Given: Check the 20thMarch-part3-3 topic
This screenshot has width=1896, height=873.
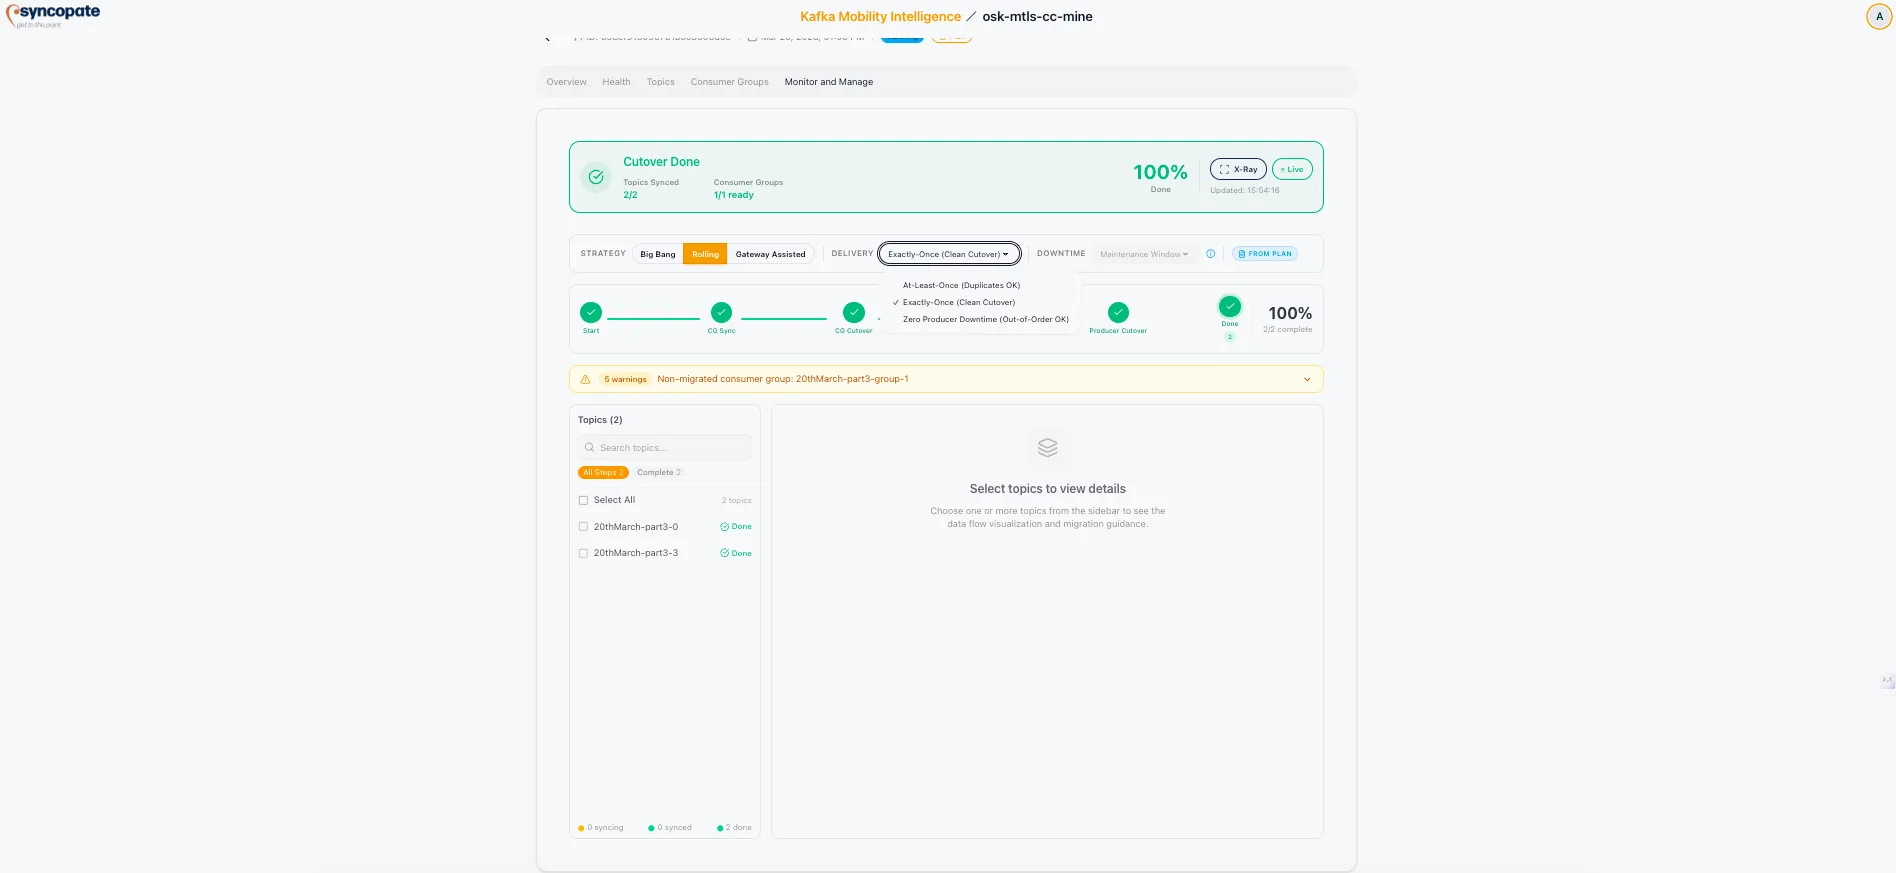Looking at the screenshot, I should pyautogui.click(x=583, y=553).
